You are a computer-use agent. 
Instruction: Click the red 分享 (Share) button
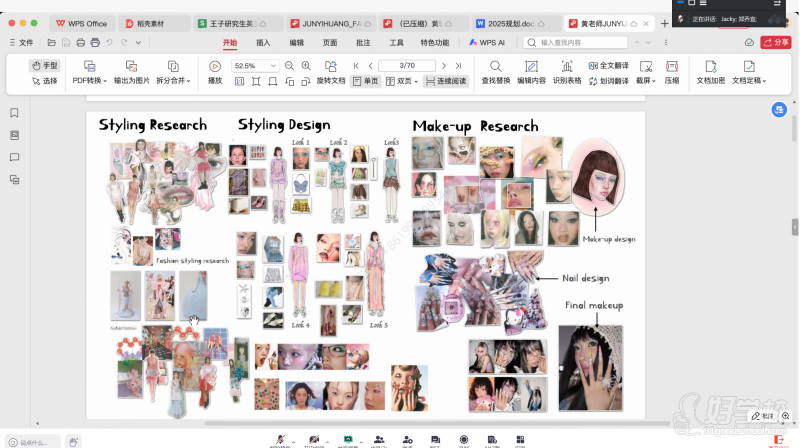point(775,43)
